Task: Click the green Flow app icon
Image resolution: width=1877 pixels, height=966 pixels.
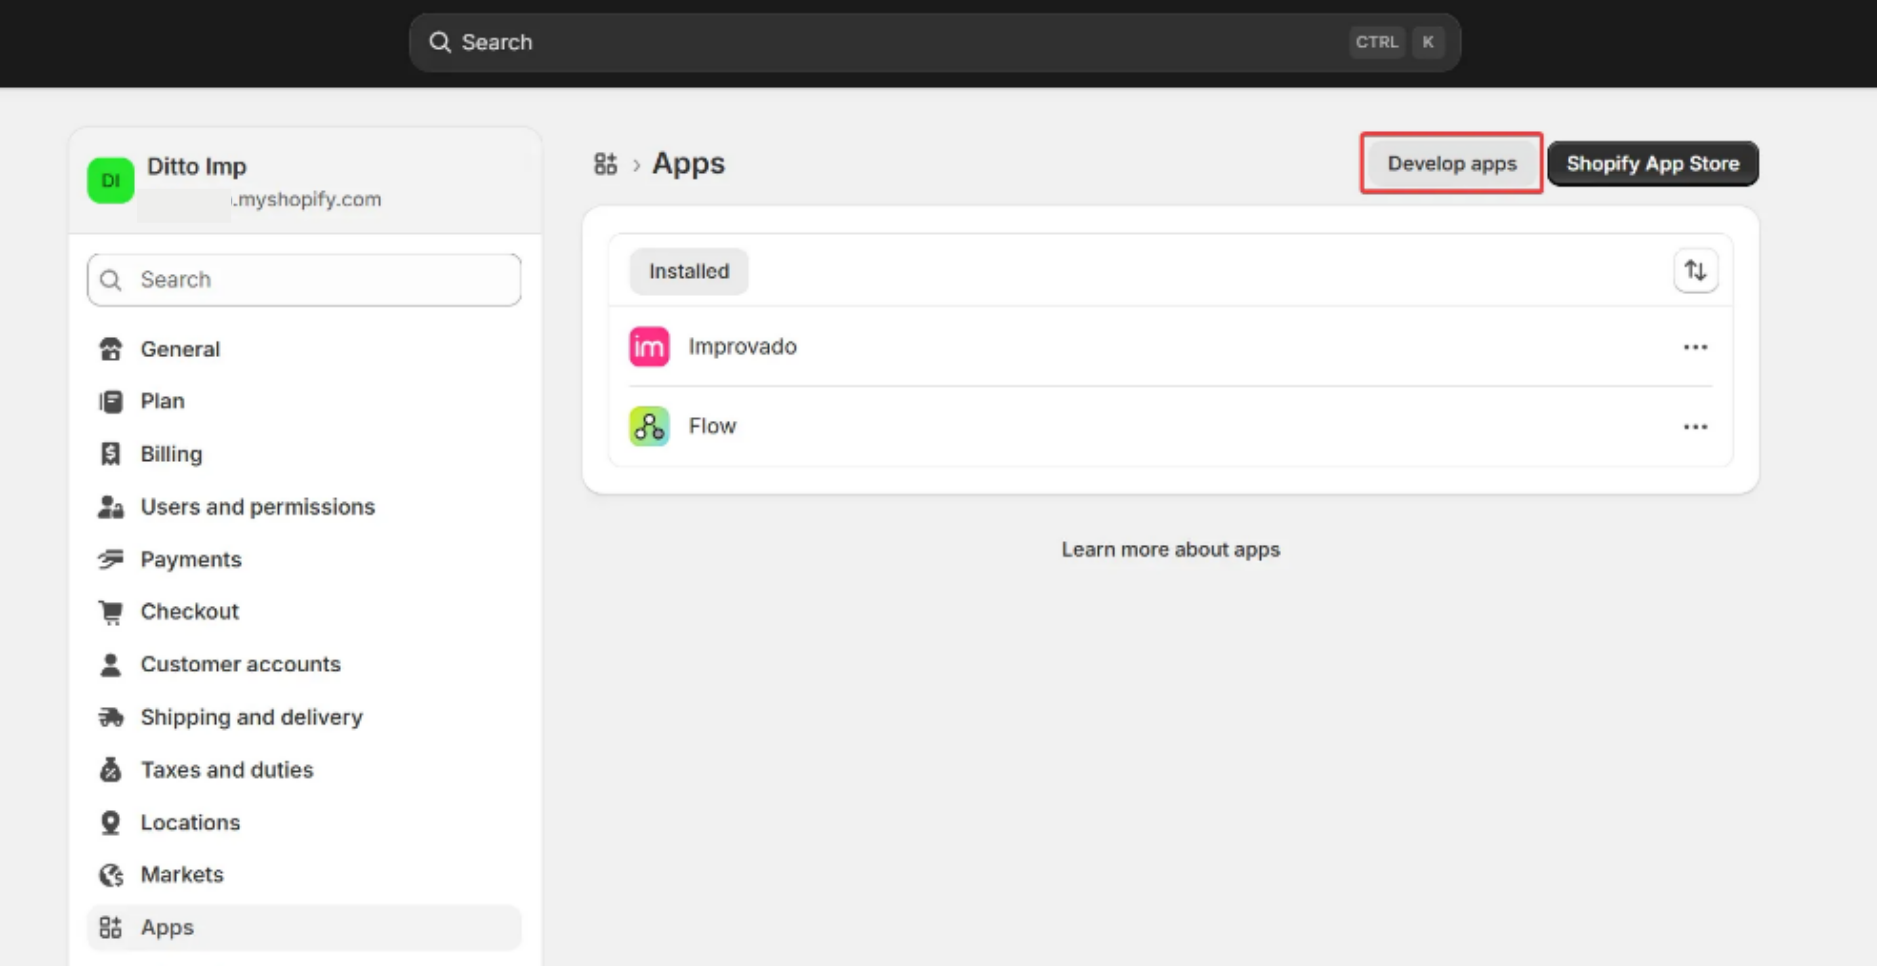Action: [649, 426]
